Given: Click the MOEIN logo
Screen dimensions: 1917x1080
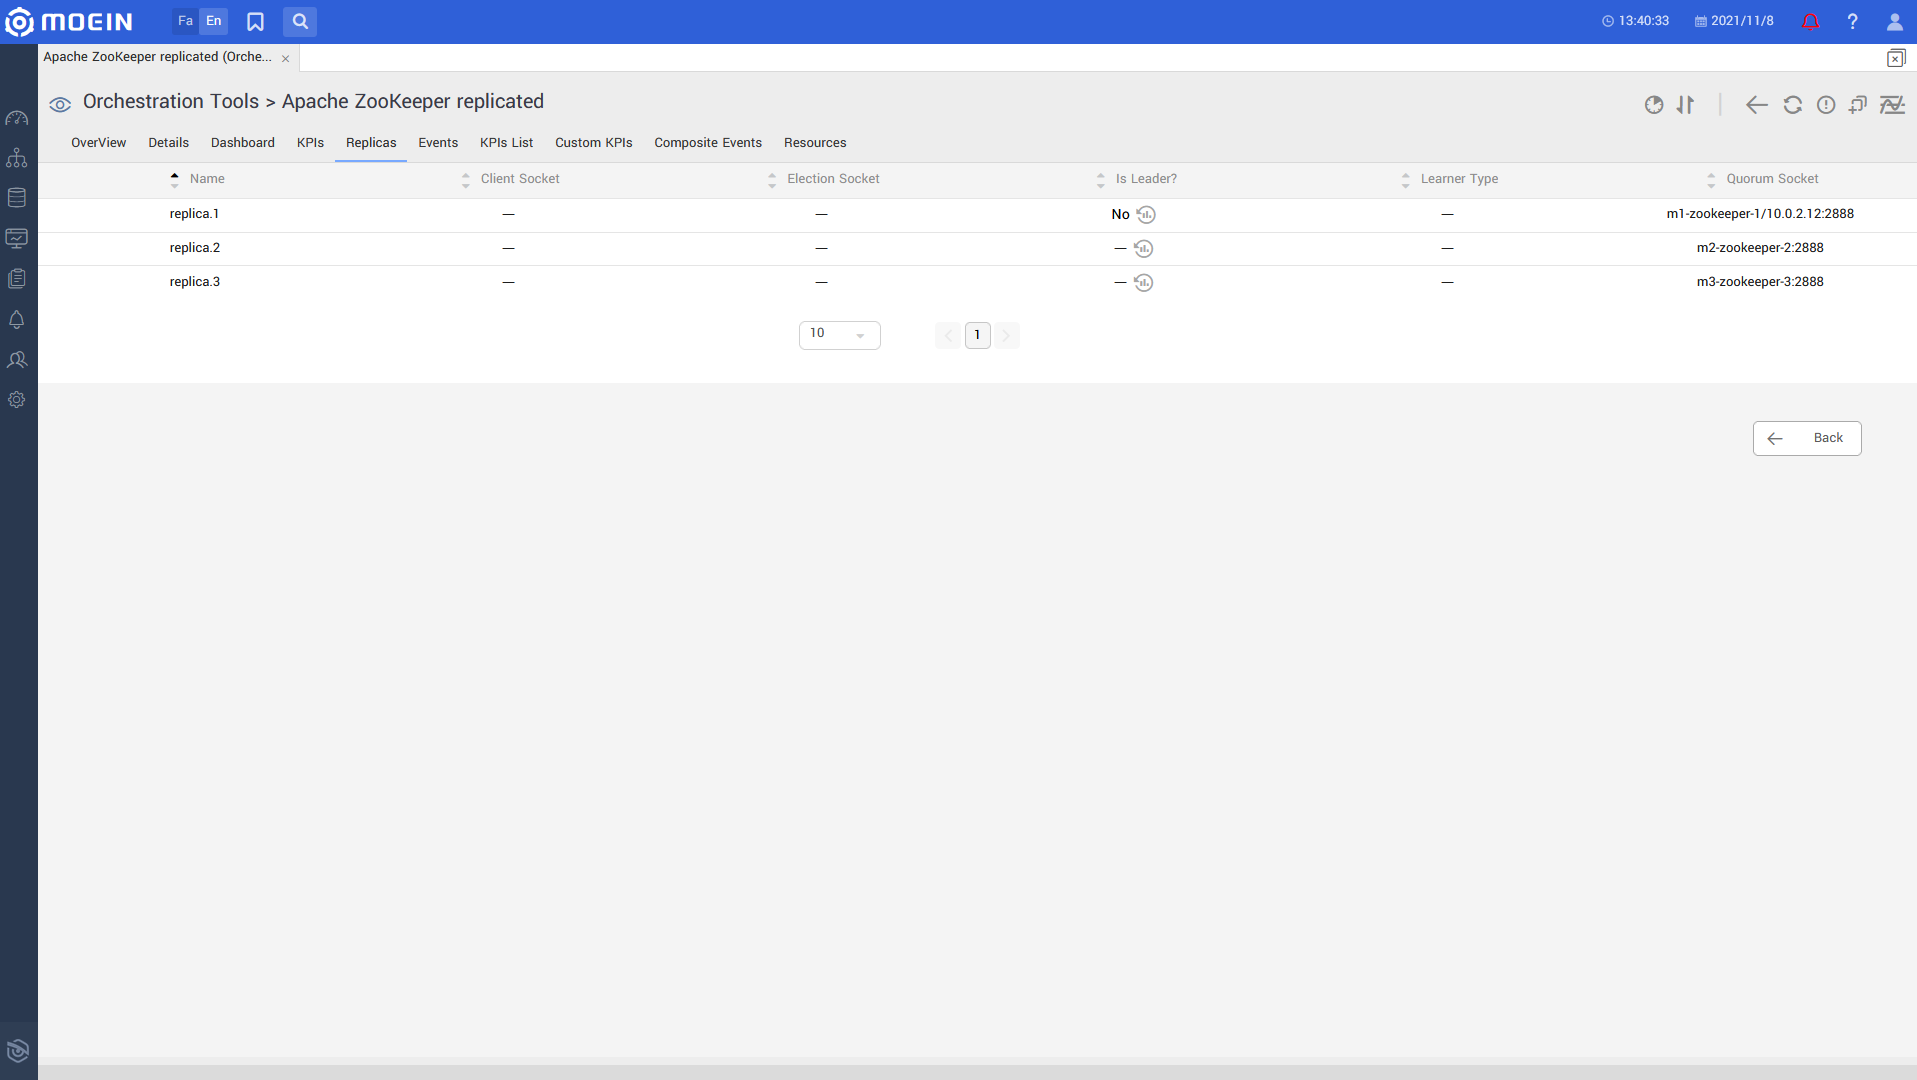Looking at the screenshot, I should pyautogui.click(x=69, y=21).
